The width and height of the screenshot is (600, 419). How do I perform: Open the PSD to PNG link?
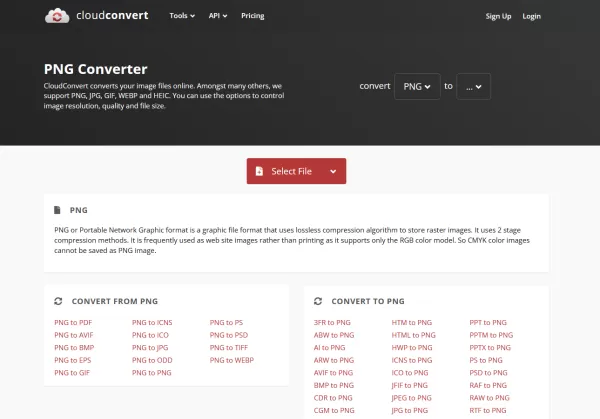click(488, 373)
